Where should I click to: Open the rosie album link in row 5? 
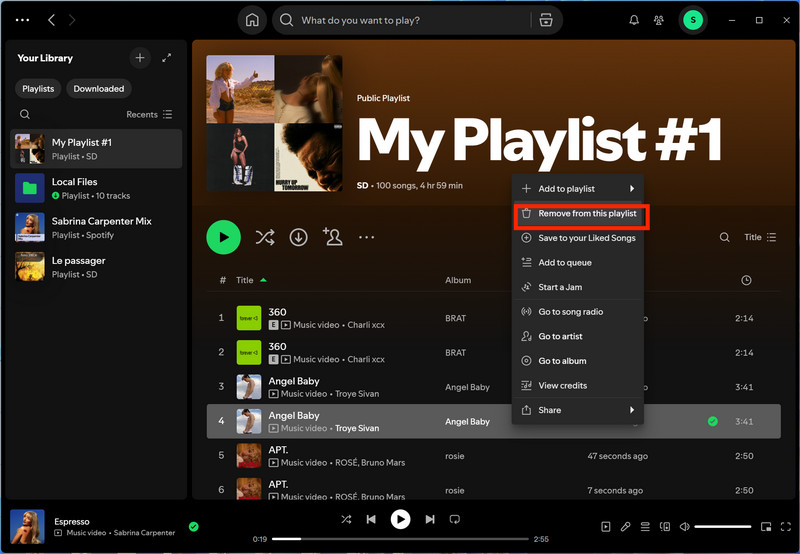point(454,456)
